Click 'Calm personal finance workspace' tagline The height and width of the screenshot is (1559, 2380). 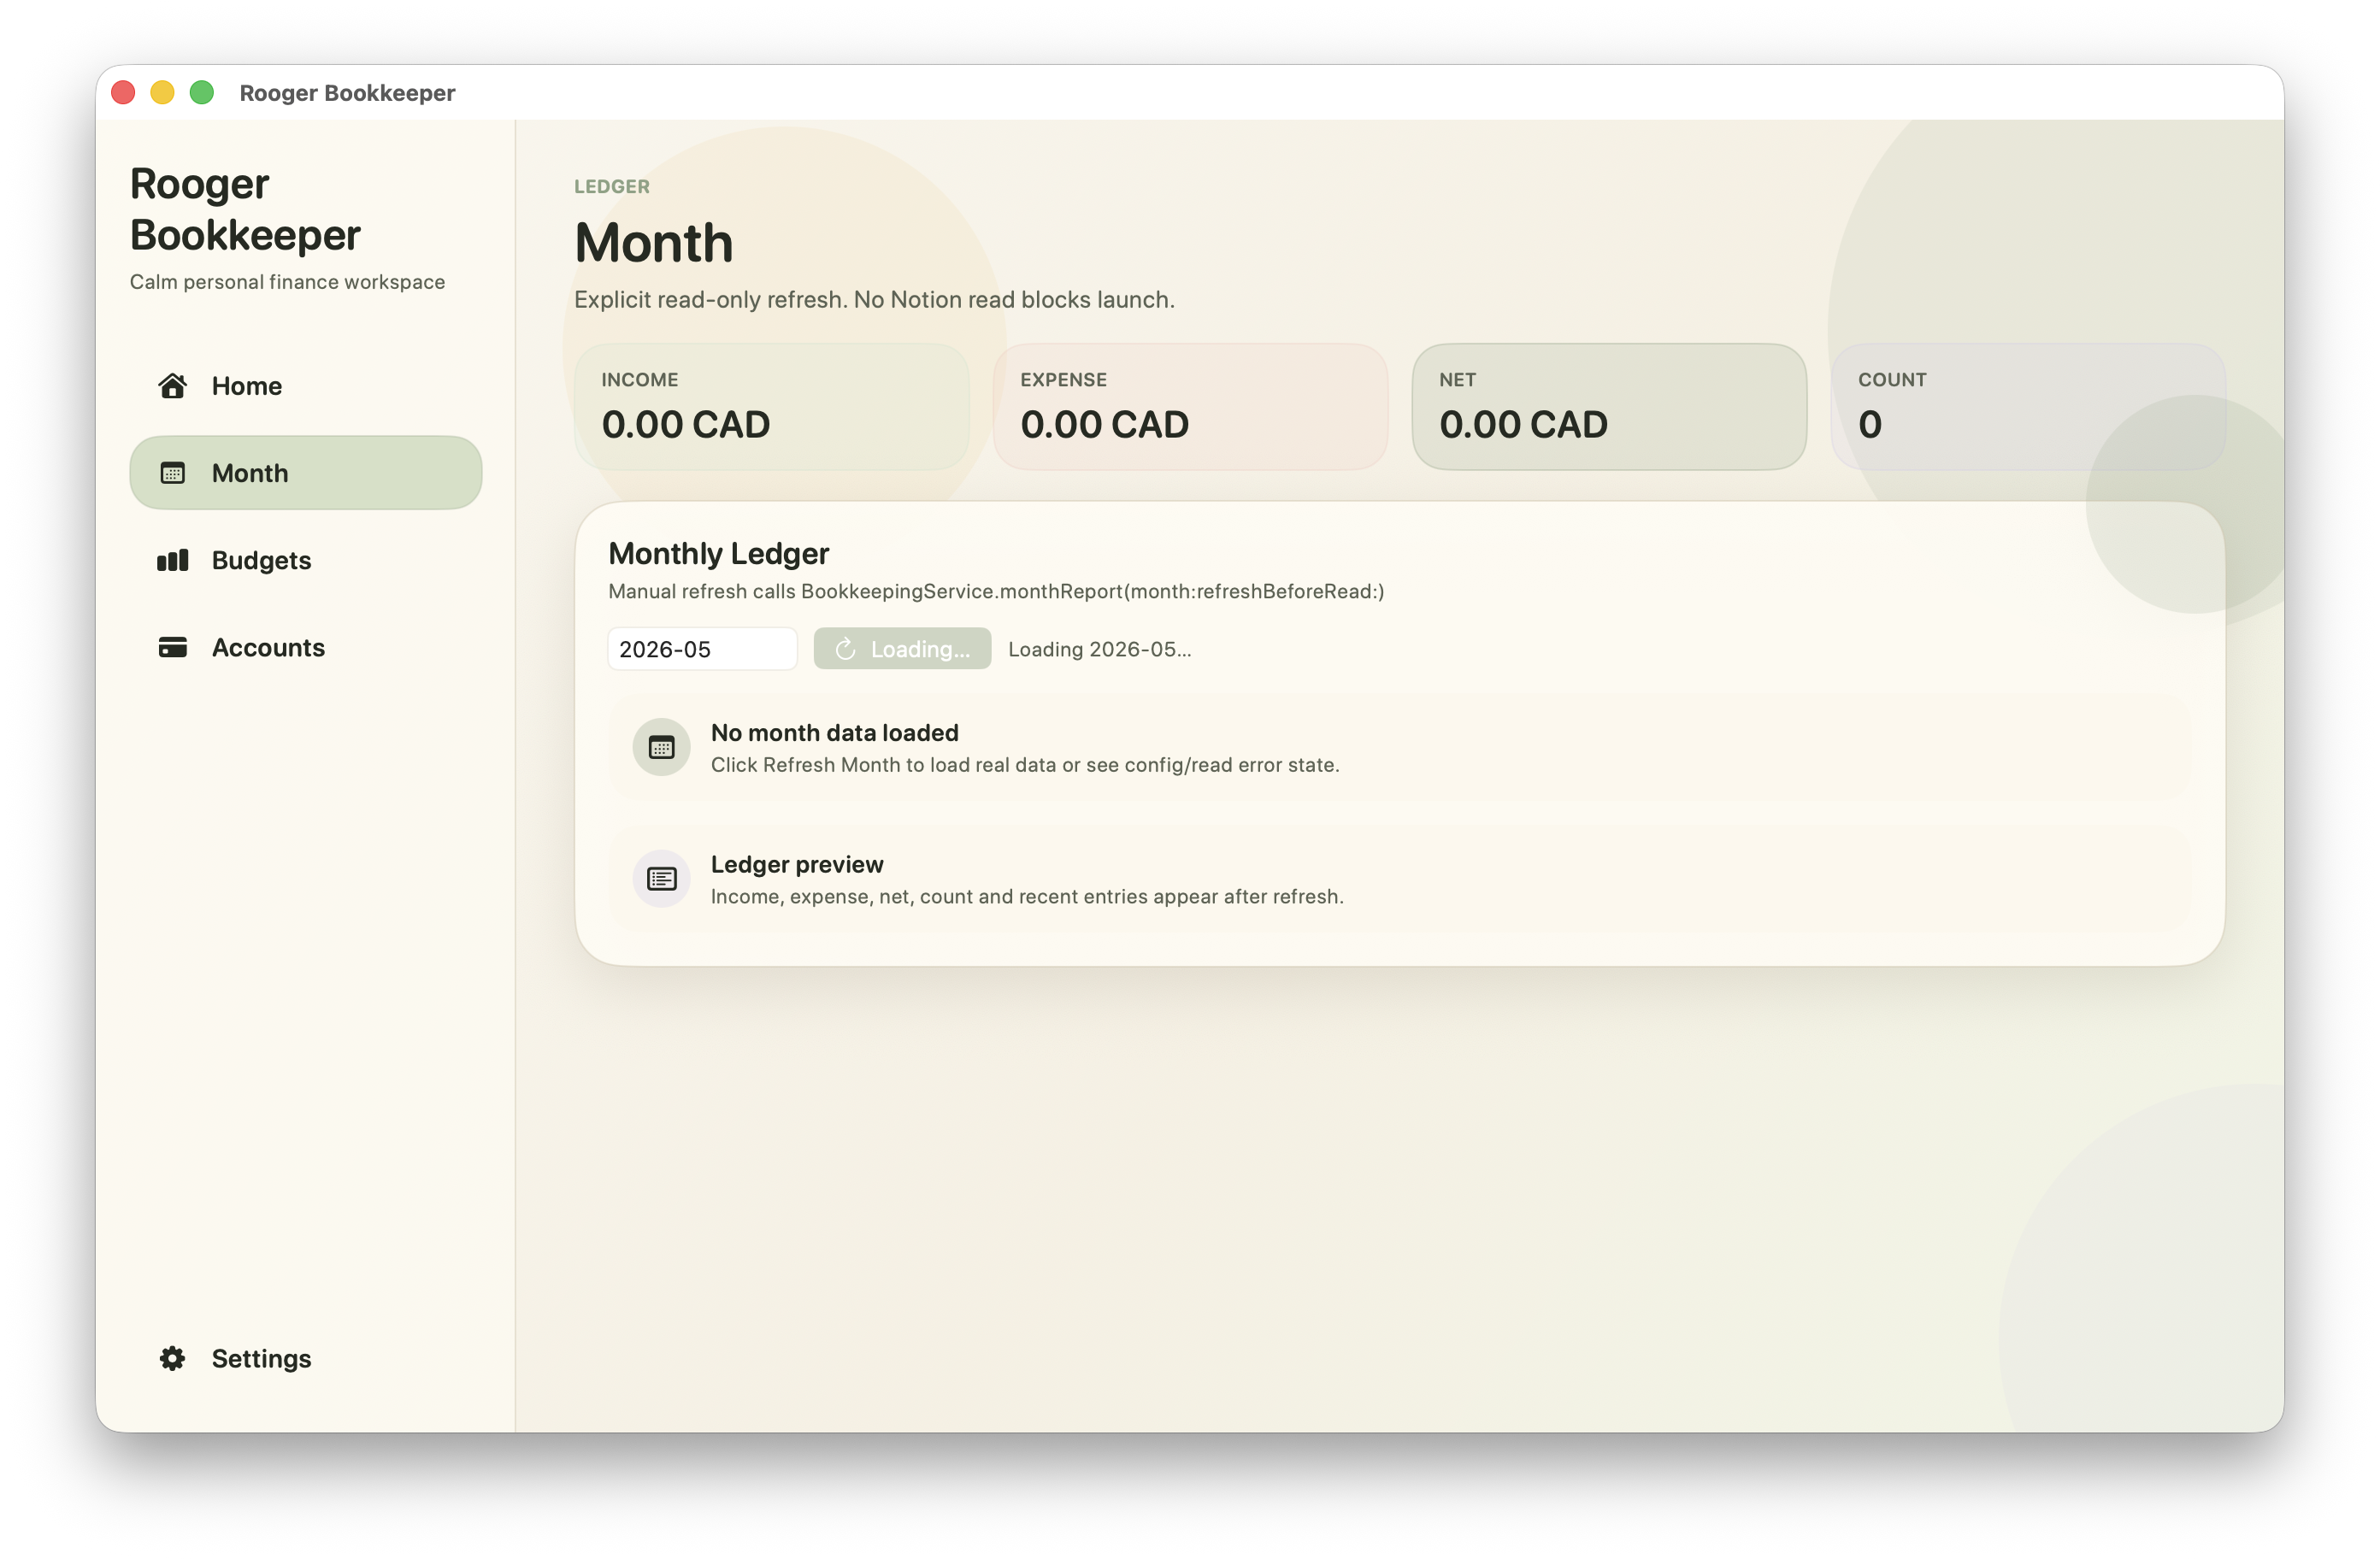click(x=287, y=282)
